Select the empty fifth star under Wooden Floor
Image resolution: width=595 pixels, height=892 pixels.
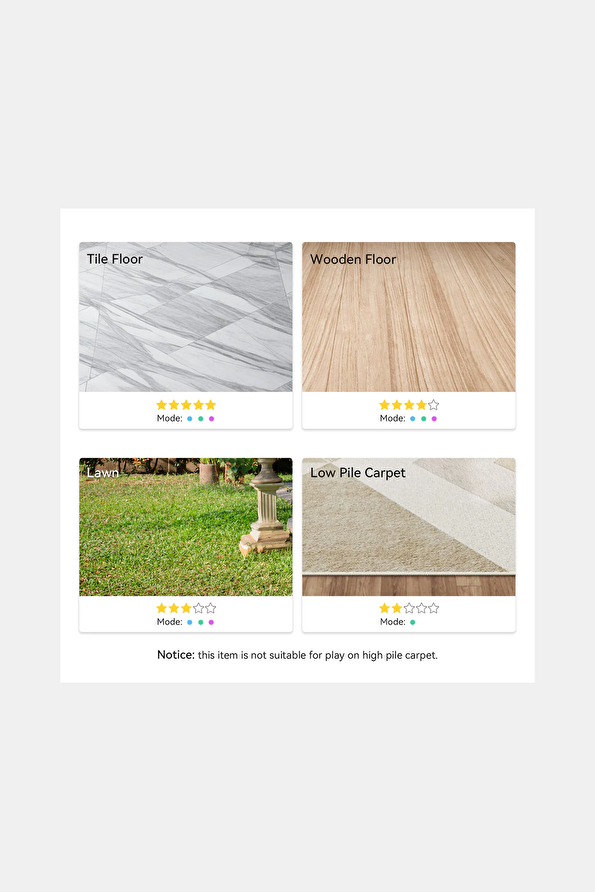point(433,404)
